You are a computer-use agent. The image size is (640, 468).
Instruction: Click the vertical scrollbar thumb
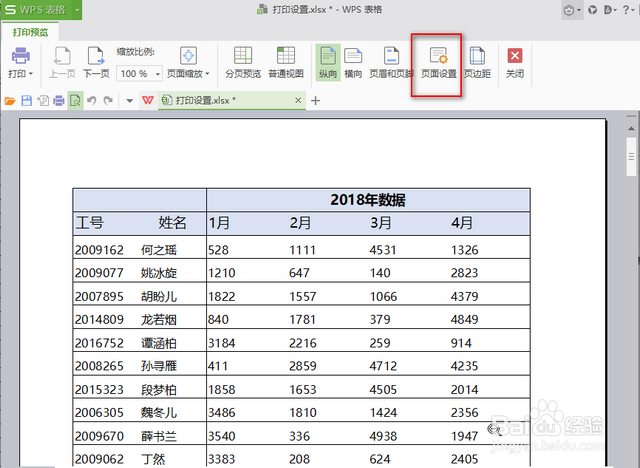631,157
